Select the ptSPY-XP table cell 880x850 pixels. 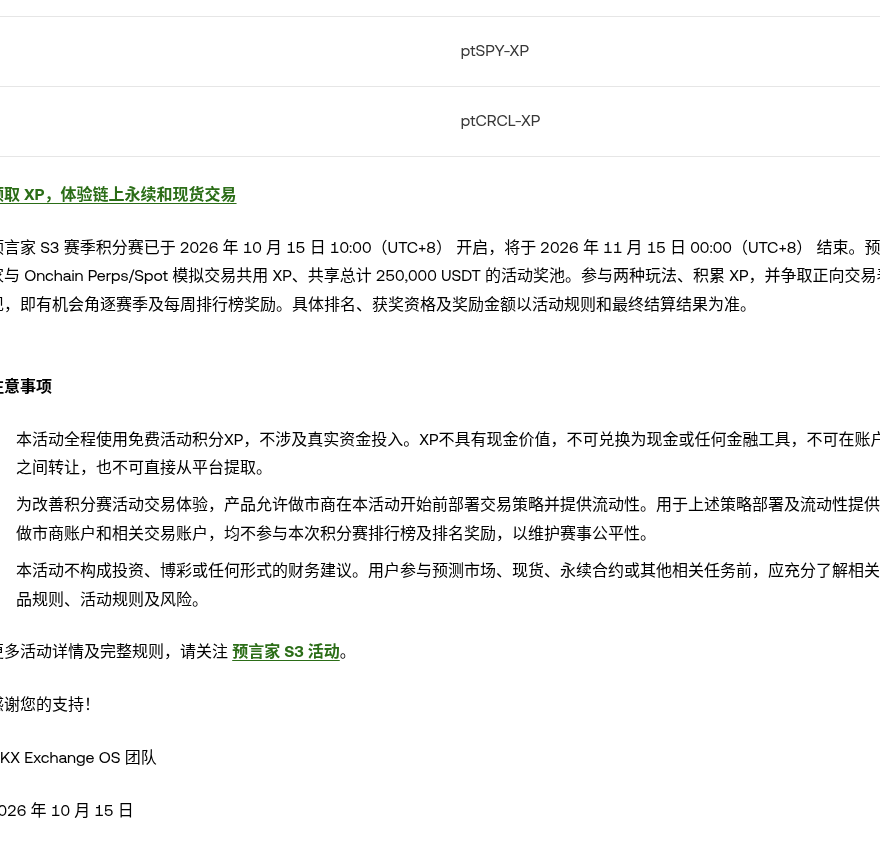coord(494,51)
